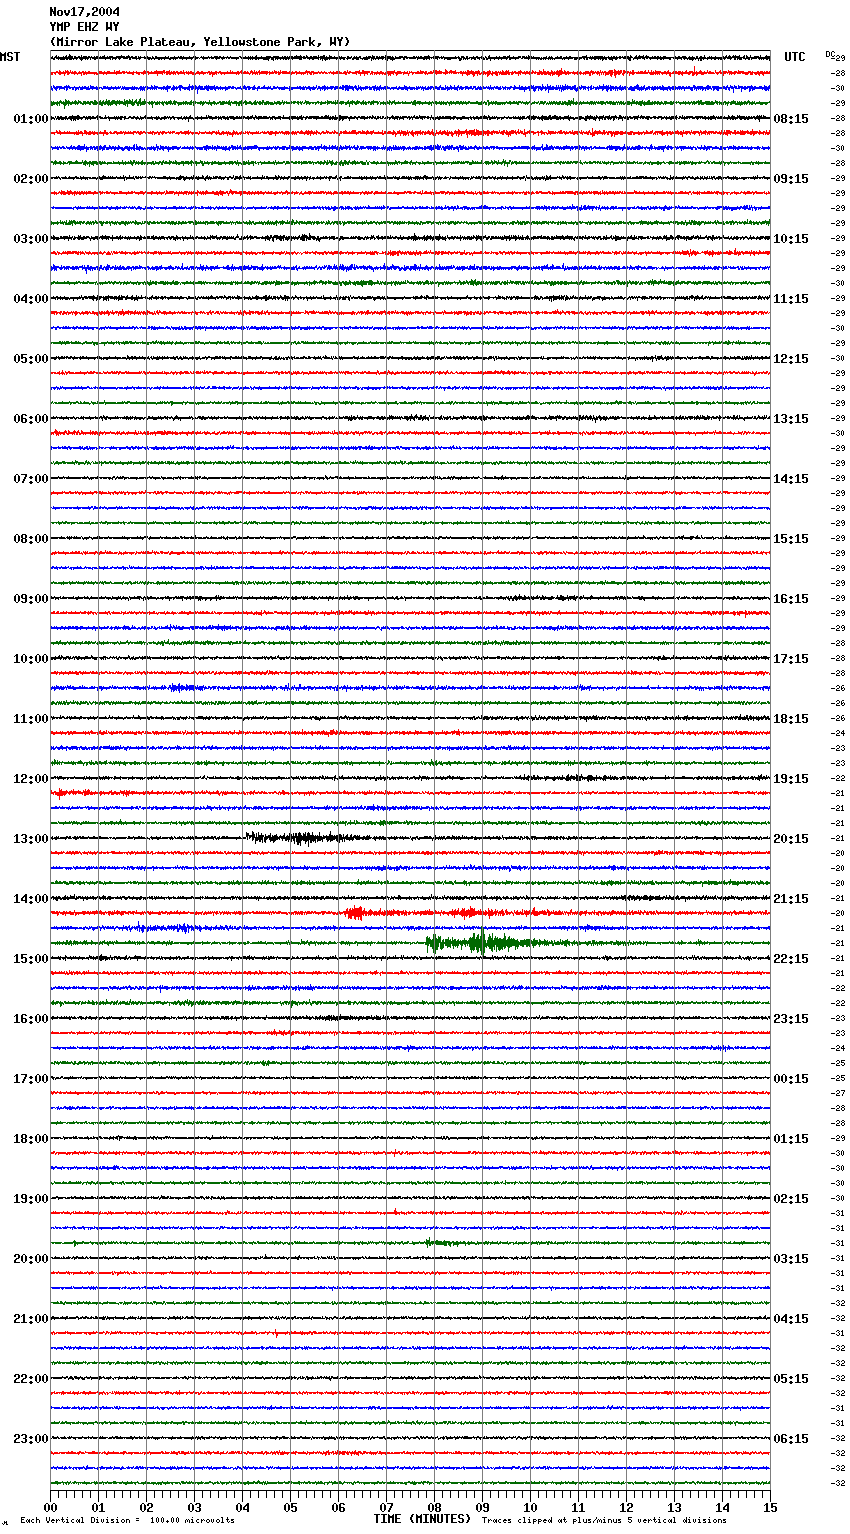Click the 04:15 UTC time label
The image size is (850, 1534).
[791, 1319]
